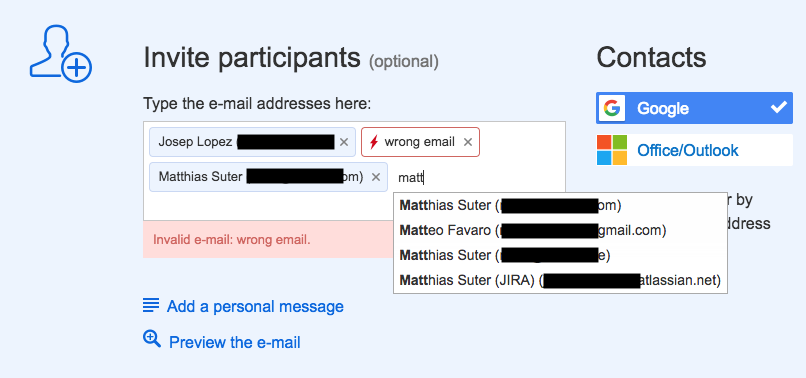Select the first Matthias Suter suggestion
The width and height of the screenshot is (806, 378).
pyautogui.click(x=560, y=205)
